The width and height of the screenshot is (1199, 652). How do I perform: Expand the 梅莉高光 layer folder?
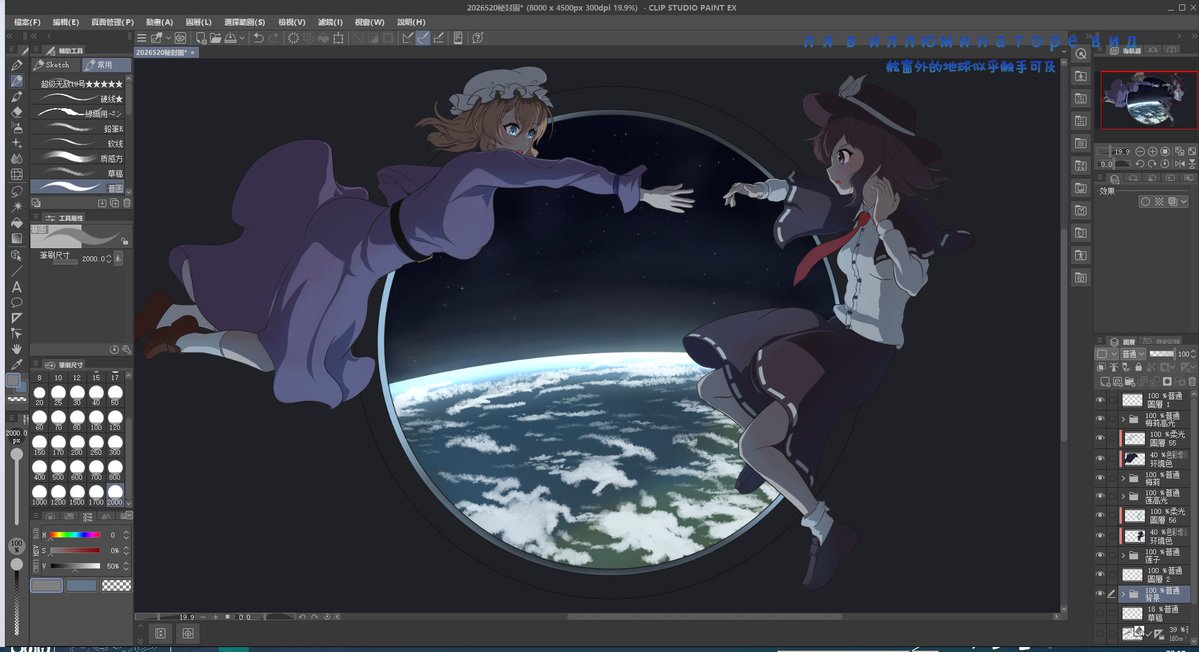(x=1123, y=419)
